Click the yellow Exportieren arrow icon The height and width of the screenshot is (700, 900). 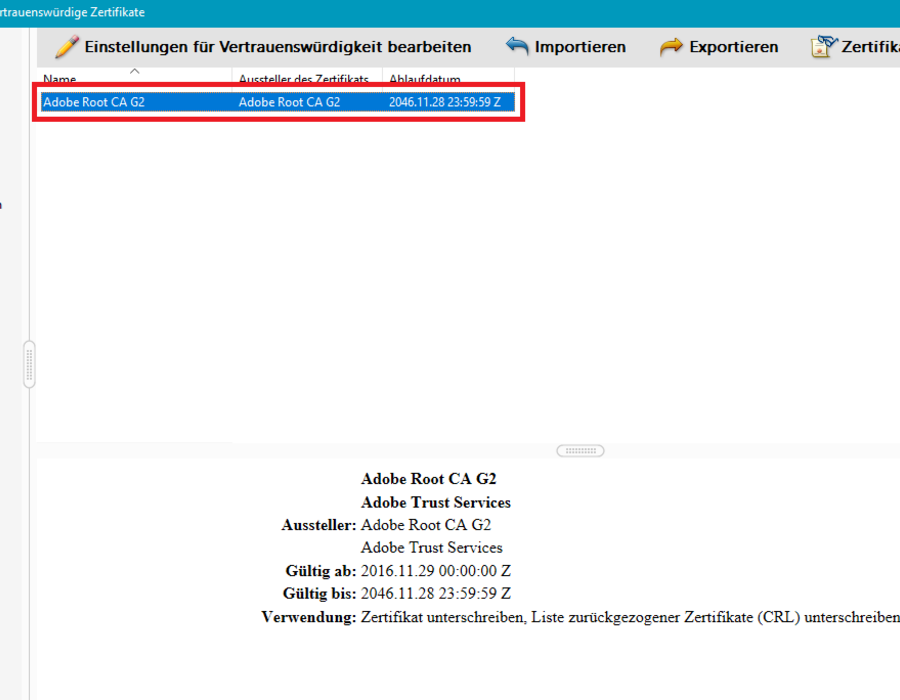coord(671,46)
